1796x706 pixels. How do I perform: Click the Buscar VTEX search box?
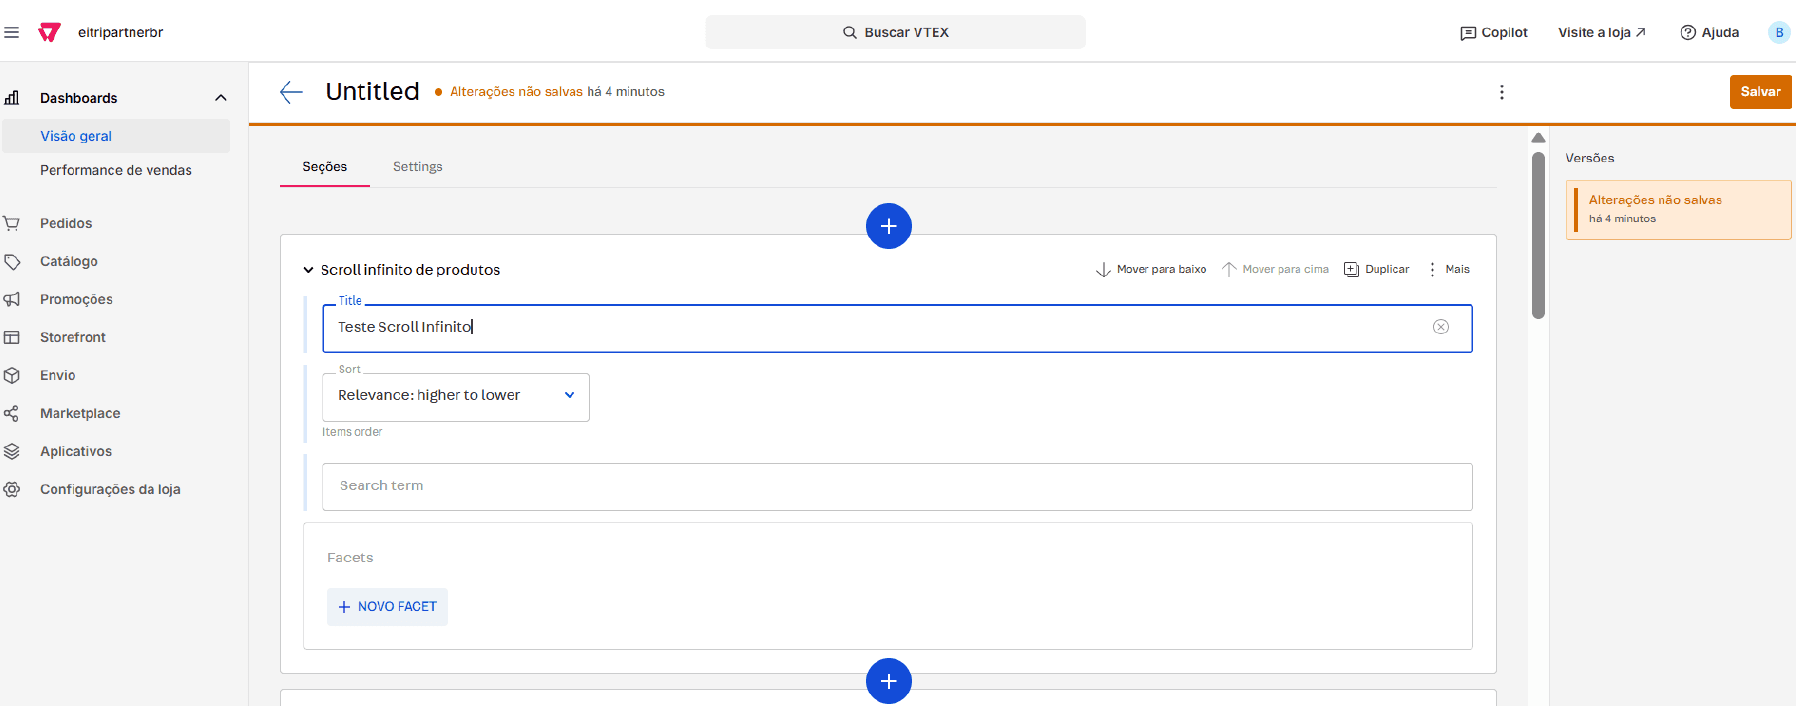point(896,32)
